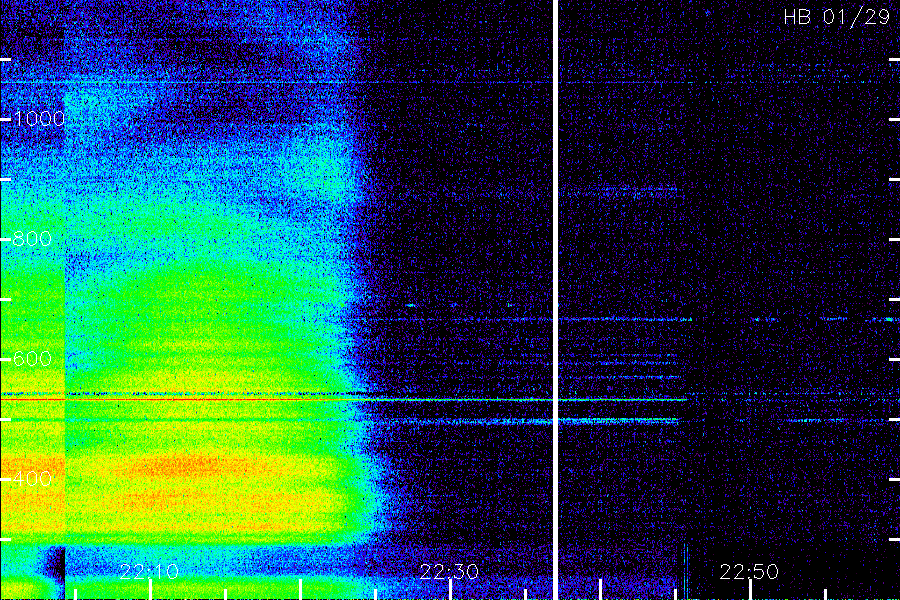The height and width of the screenshot is (600, 900).
Task: Click the 22:10 time axis label
Action: (149, 571)
